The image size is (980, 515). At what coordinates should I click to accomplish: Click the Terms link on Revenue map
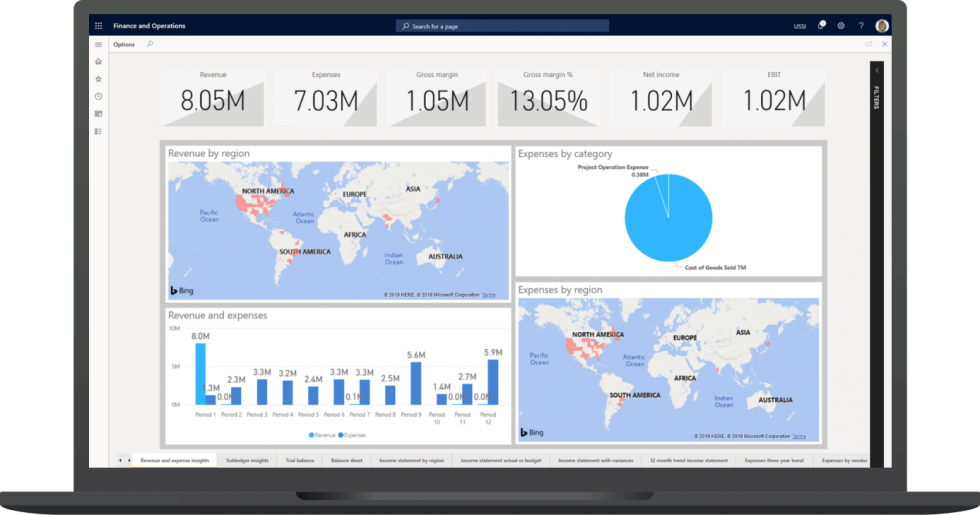tap(488, 295)
